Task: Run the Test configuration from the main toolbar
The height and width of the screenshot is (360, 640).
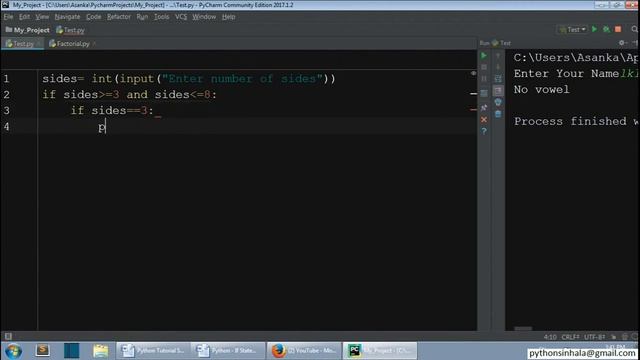Action: point(594,29)
